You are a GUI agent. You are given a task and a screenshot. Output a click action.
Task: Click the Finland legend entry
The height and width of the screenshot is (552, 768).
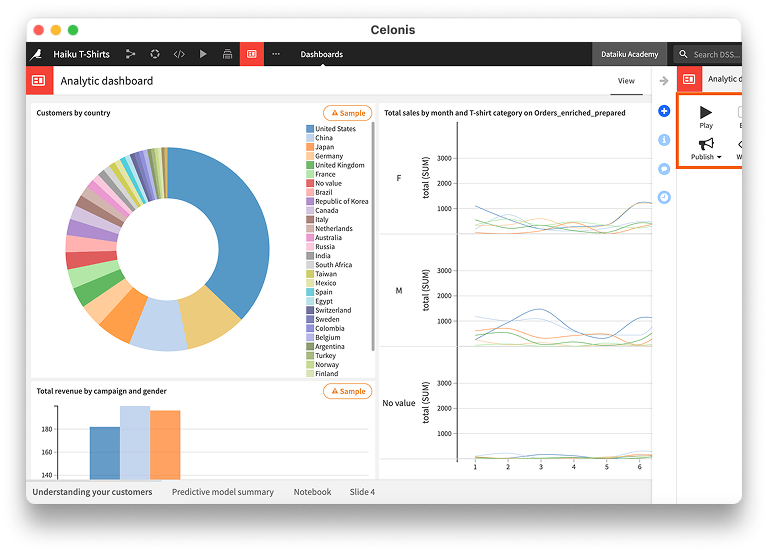coord(322,374)
